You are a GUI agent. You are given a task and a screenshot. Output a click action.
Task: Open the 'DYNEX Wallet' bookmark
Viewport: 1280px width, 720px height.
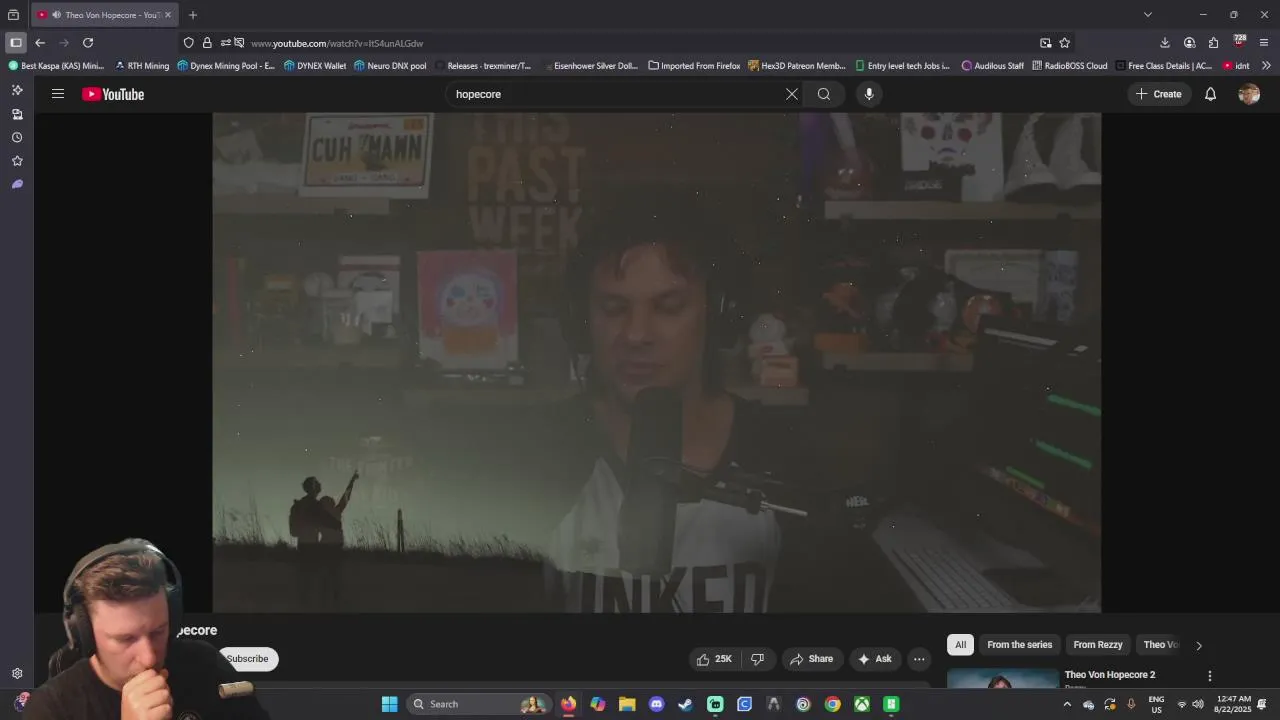[315, 66]
